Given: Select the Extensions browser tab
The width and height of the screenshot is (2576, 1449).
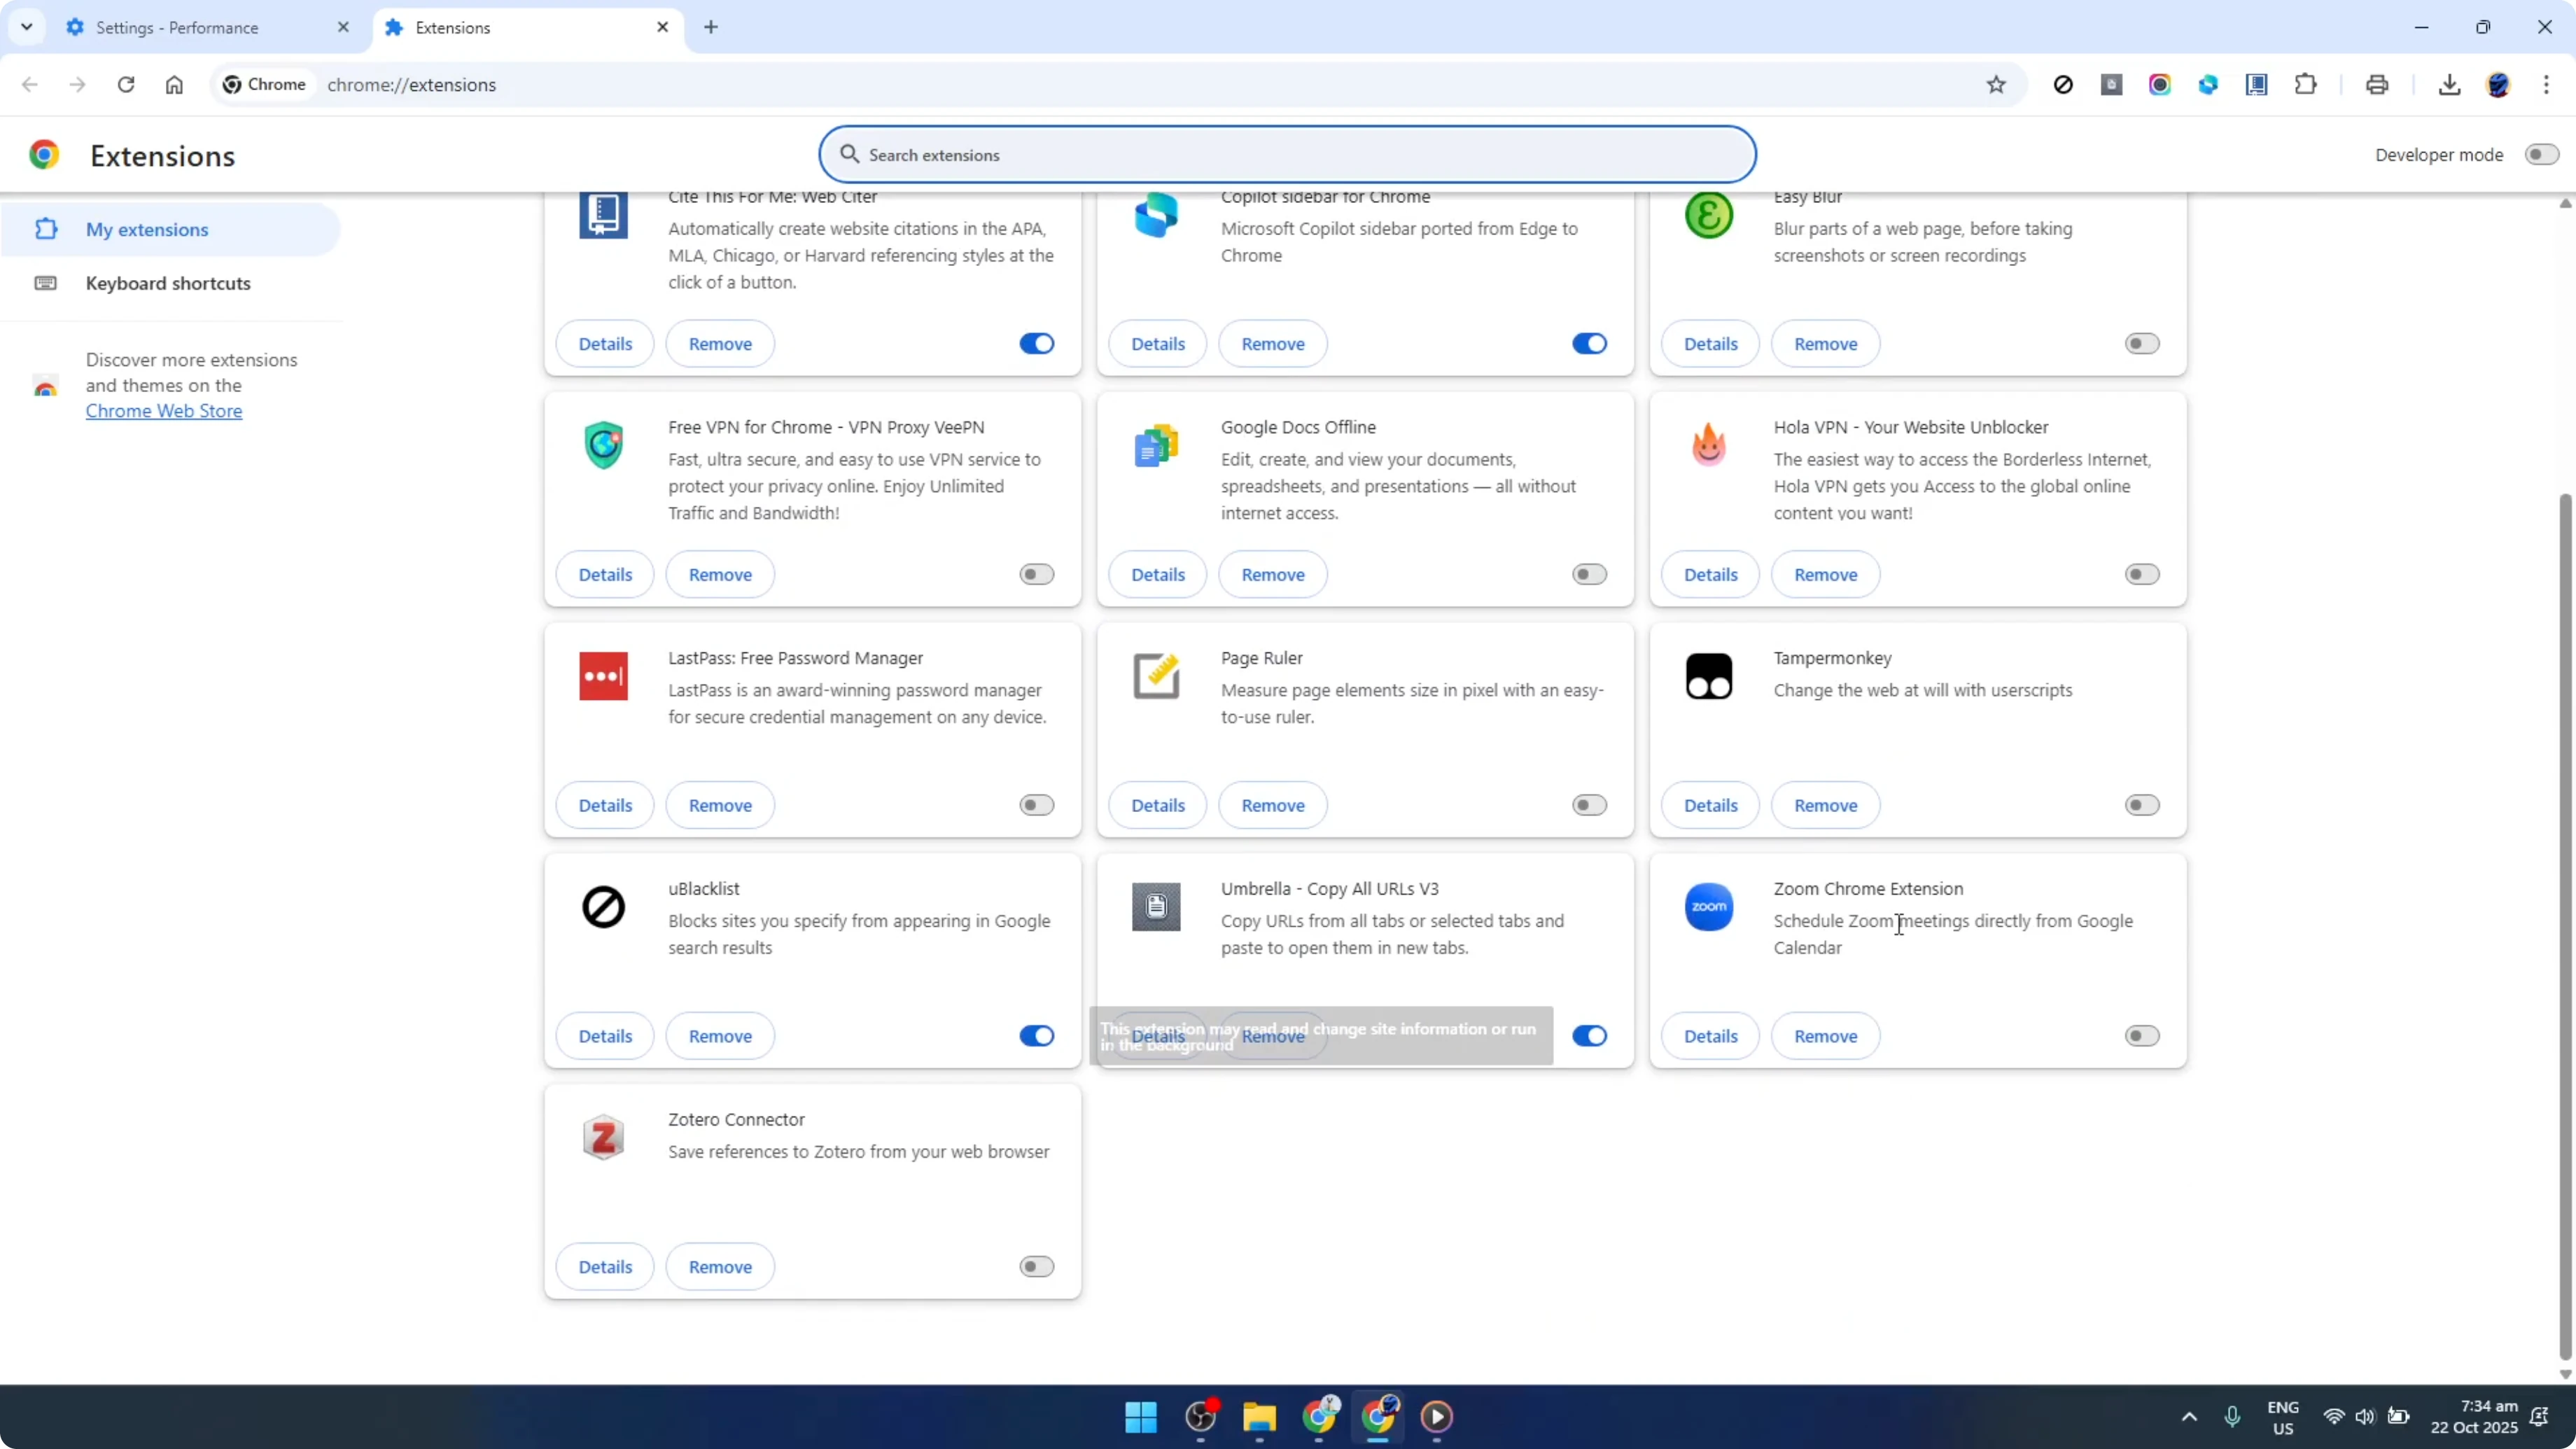Looking at the screenshot, I should point(528,28).
